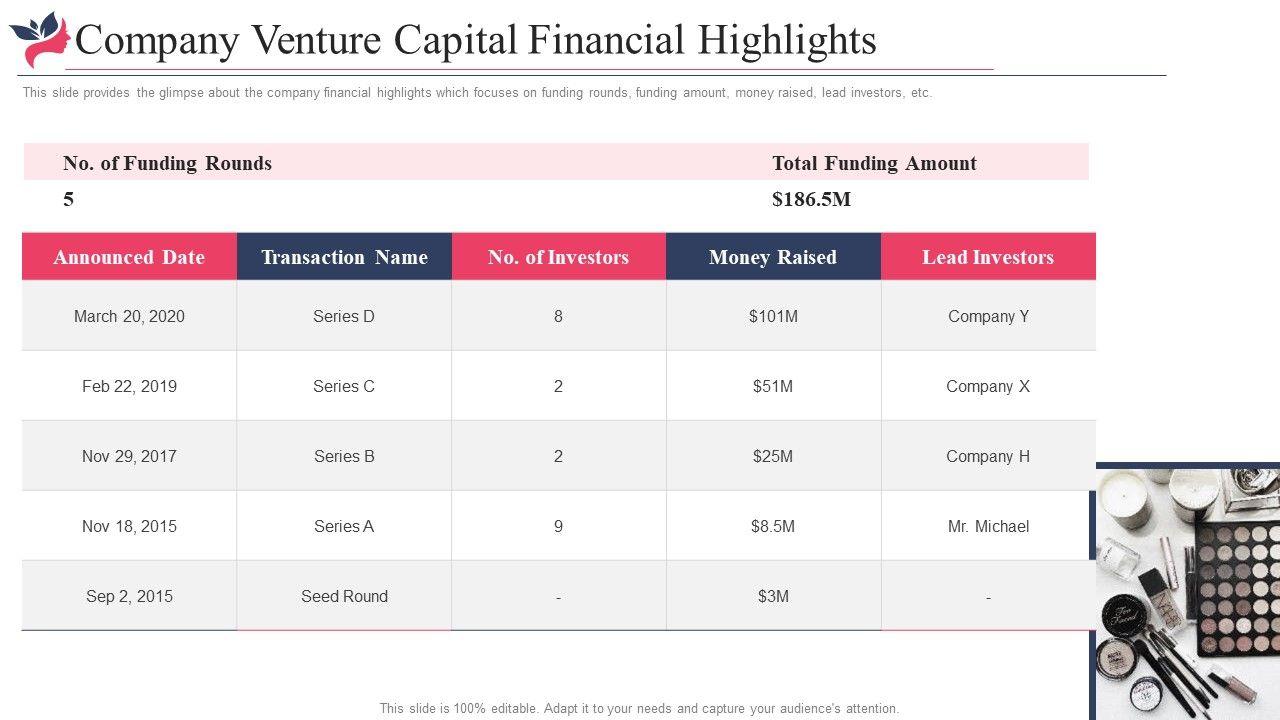Click the $101M money raised cell

(773, 316)
